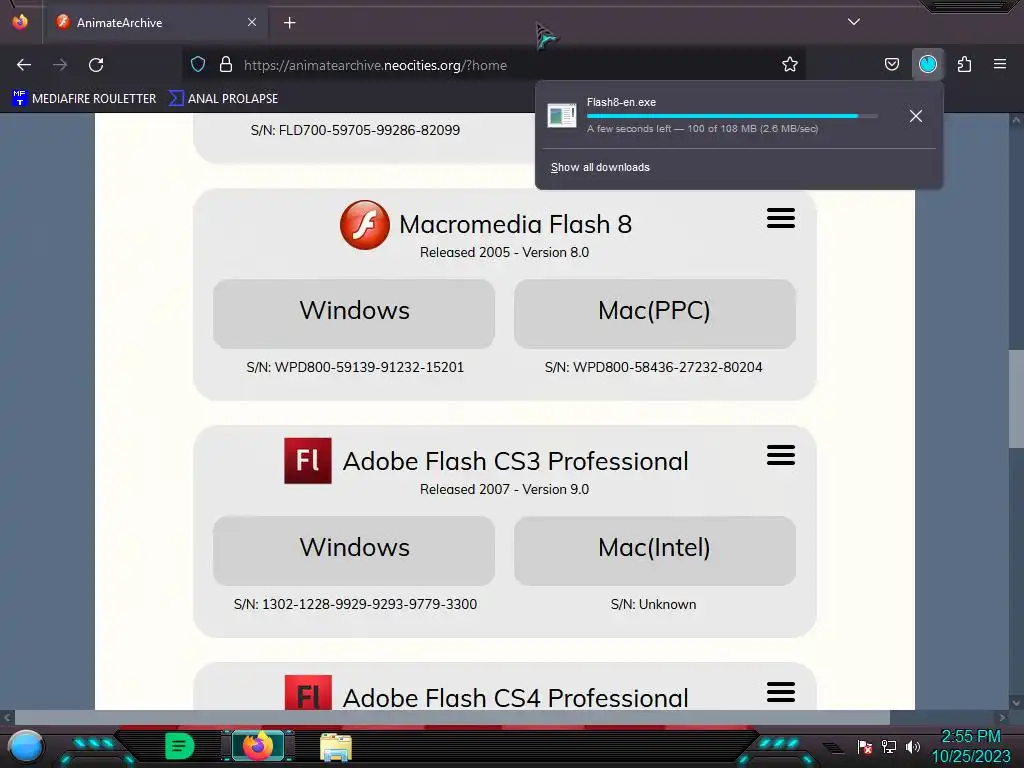Click the vertical scrollbar thumb
The width and height of the screenshot is (1024, 768).
1016,399
